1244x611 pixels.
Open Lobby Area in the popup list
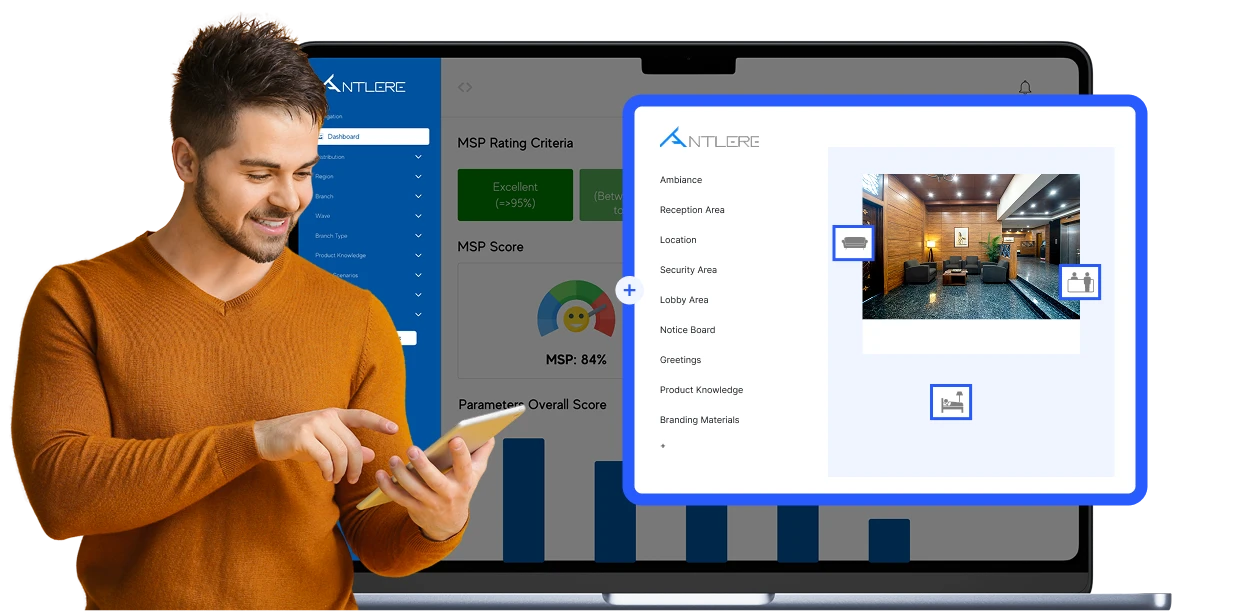[x=684, y=300]
